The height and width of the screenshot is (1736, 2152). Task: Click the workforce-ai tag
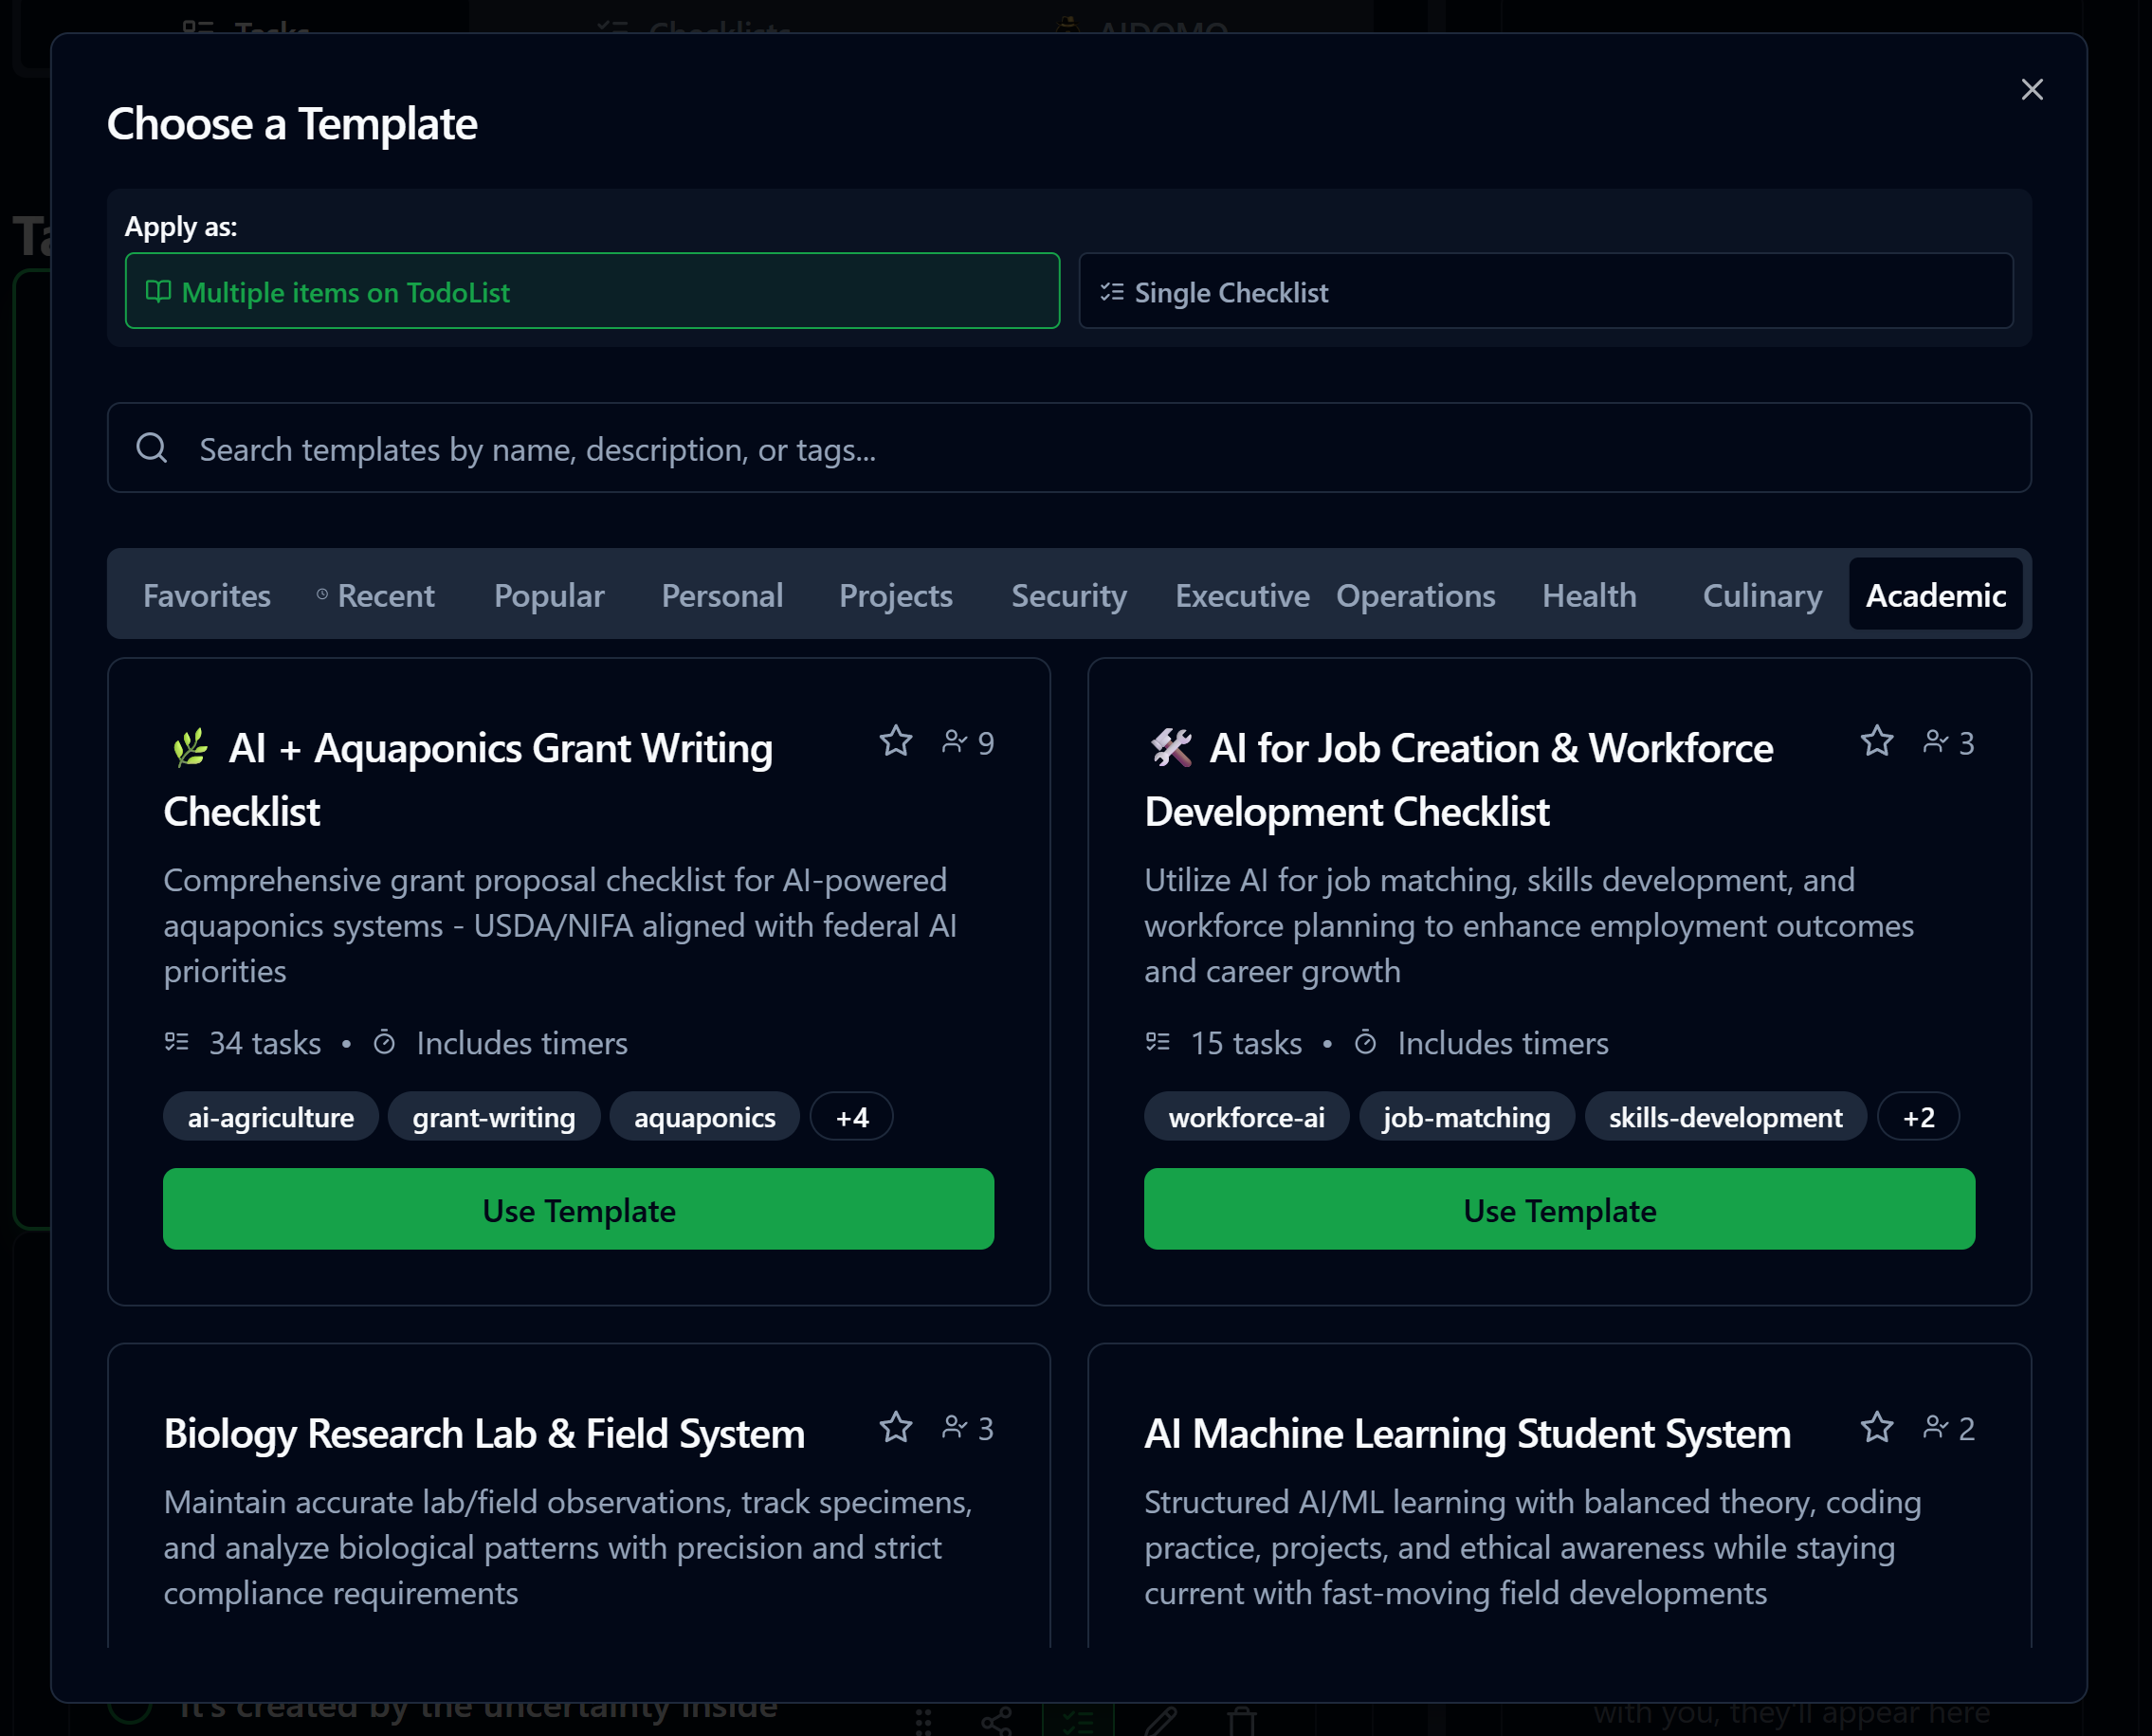tap(1247, 1117)
